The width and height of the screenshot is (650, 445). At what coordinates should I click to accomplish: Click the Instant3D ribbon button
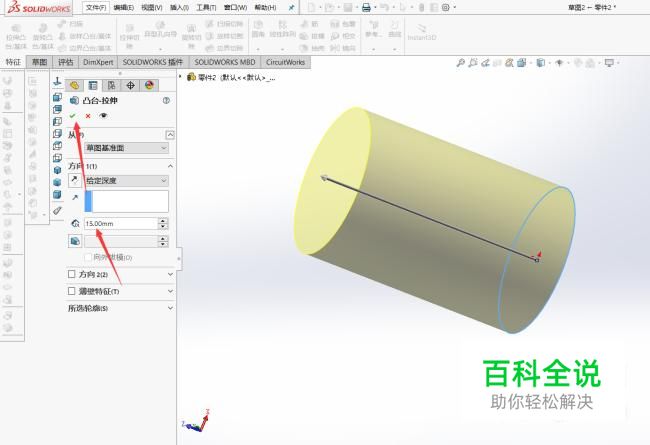pyautogui.click(x=422, y=32)
